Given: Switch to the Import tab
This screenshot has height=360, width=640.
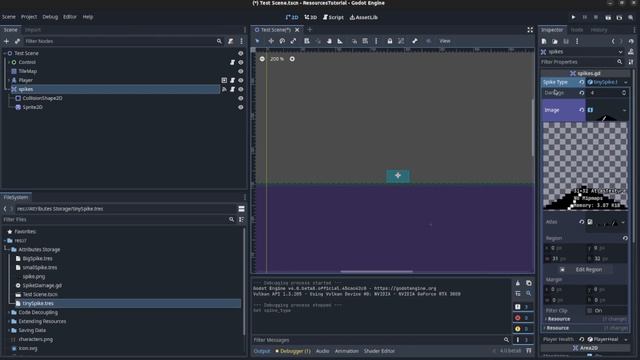Looking at the screenshot, I should (33, 30).
